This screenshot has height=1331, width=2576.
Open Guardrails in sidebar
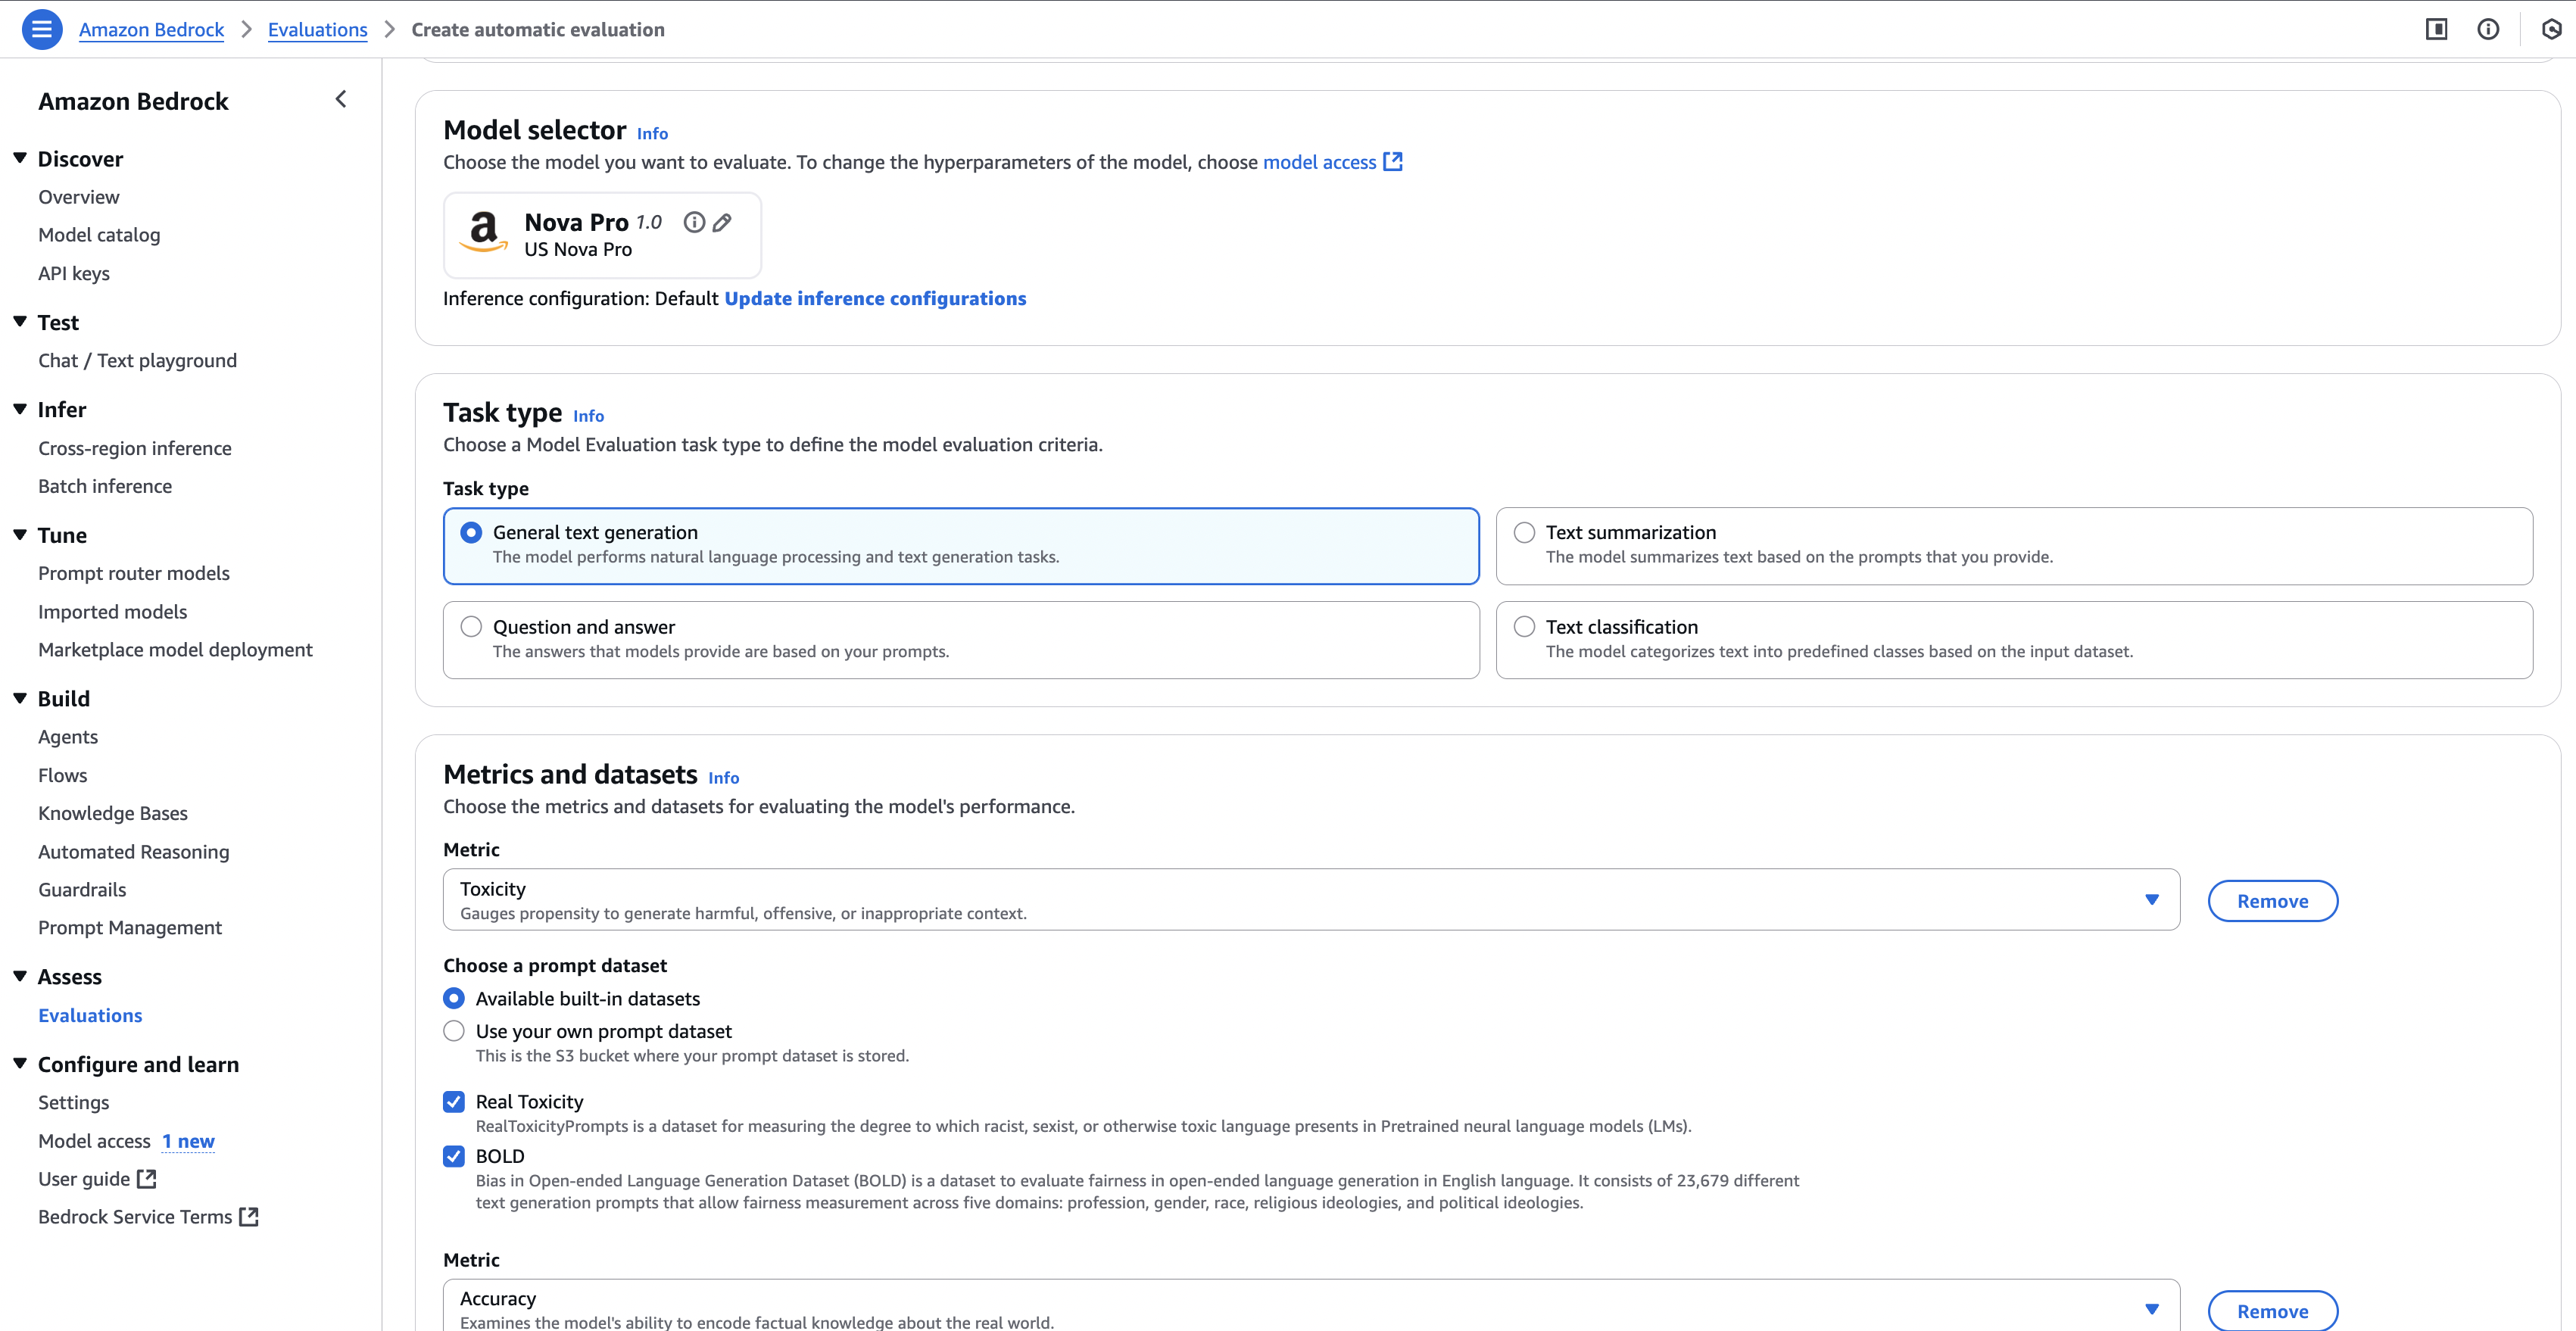(x=82, y=890)
